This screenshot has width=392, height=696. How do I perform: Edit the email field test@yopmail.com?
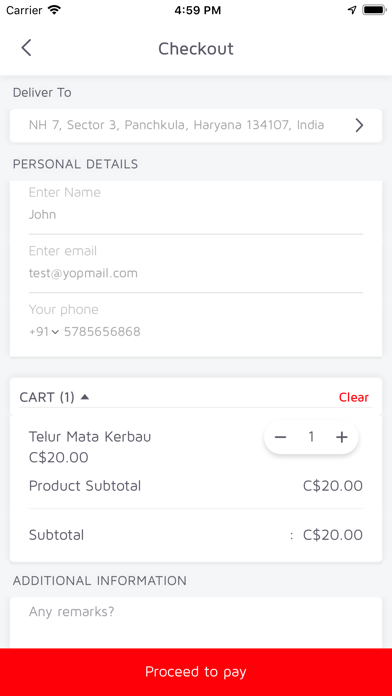(x=196, y=273)
